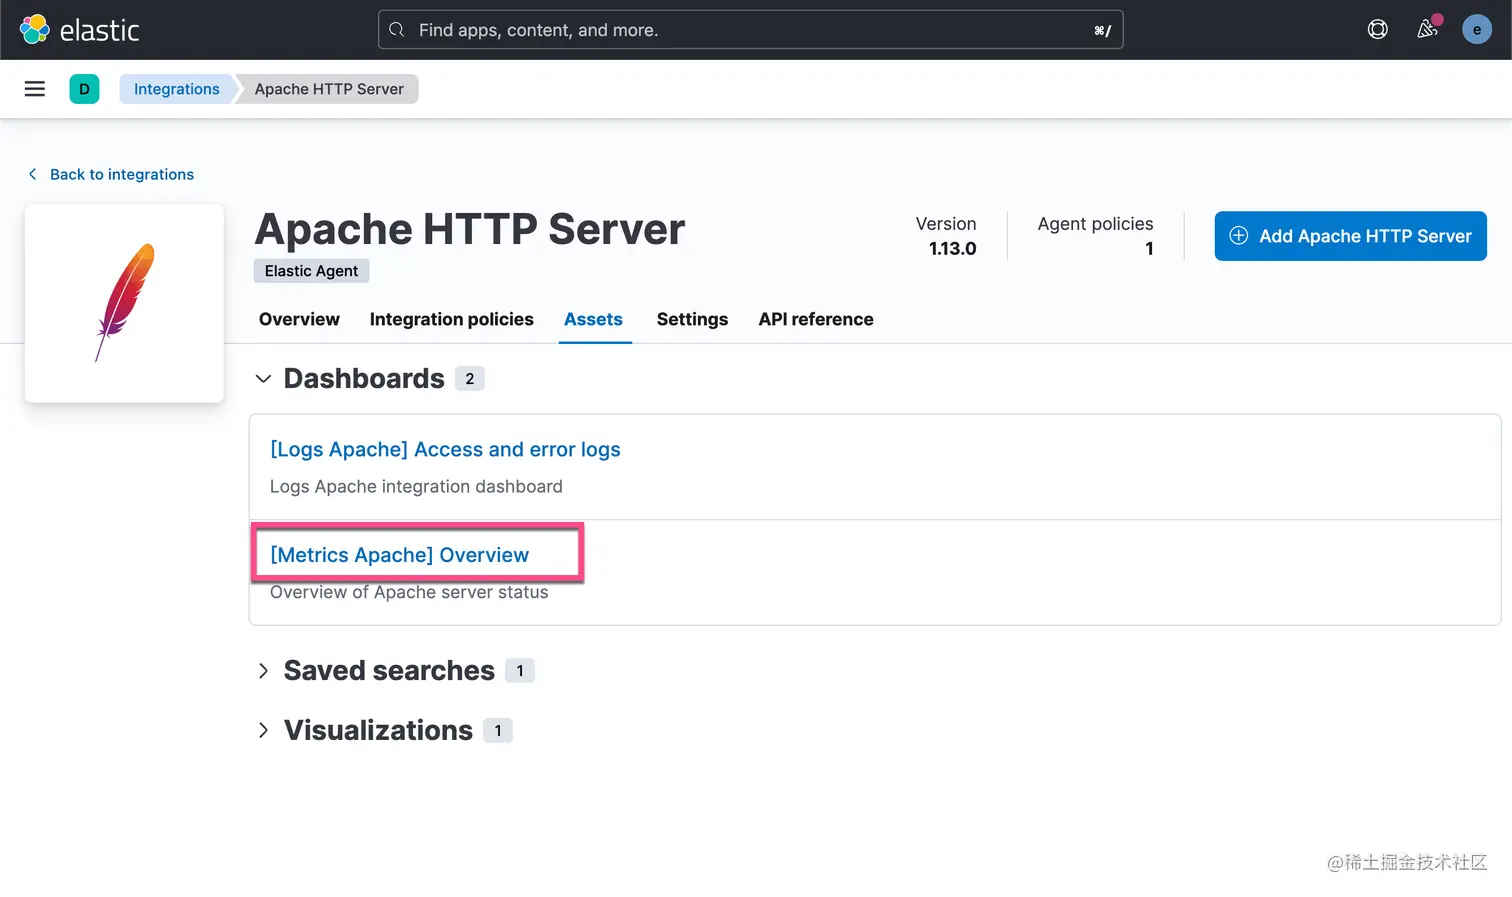The width and height of the screenshot is (1512, 897).
Task: Open [Metrics Apache] Overview dashboard
Action: [x=399, y=555]
